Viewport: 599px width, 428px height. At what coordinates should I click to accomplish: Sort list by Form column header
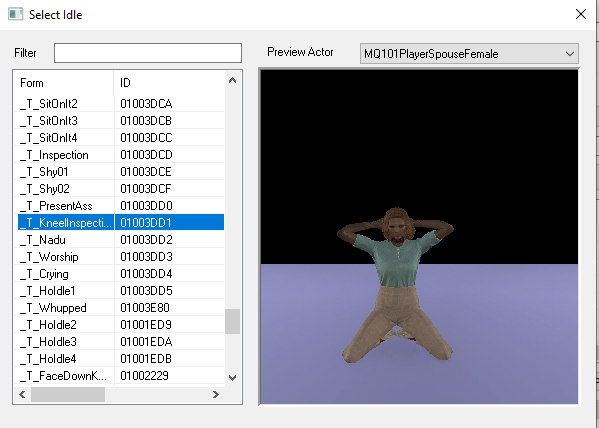[x=64, y=83]
